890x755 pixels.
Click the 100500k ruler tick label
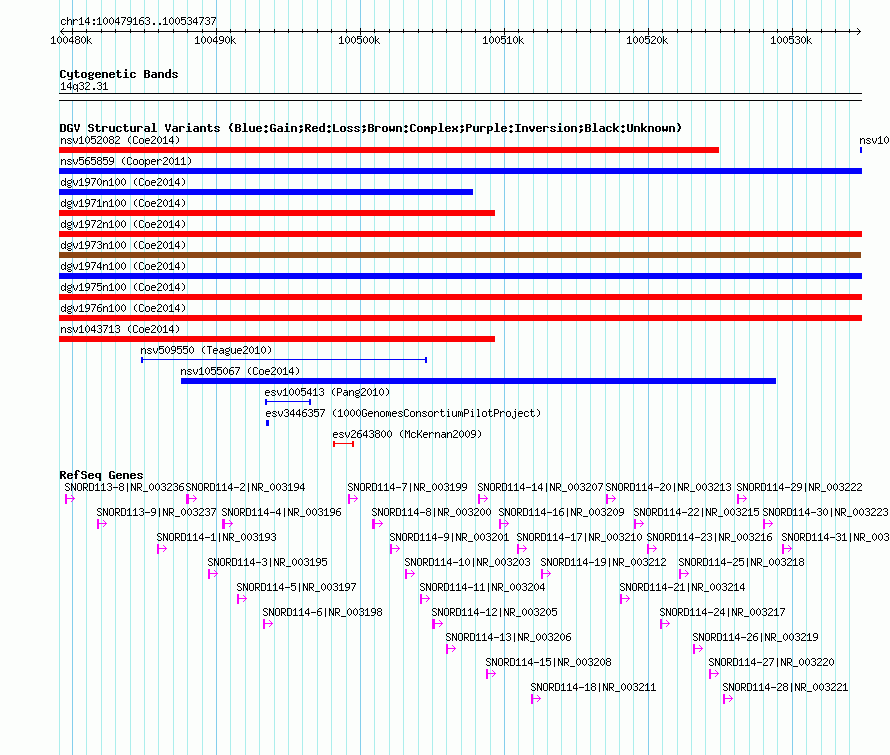point(359,40)
